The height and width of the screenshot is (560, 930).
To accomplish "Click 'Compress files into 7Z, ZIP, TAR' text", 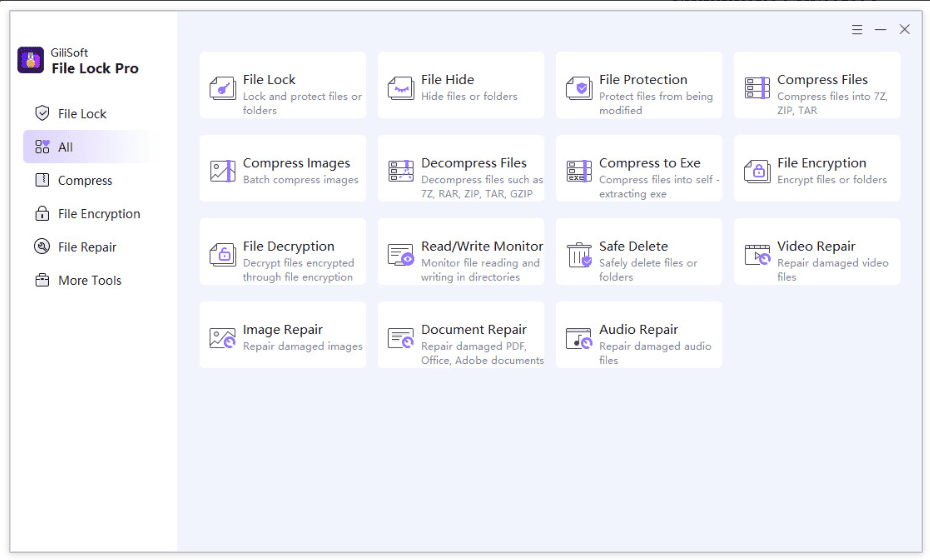I will [x=832, y=103].
